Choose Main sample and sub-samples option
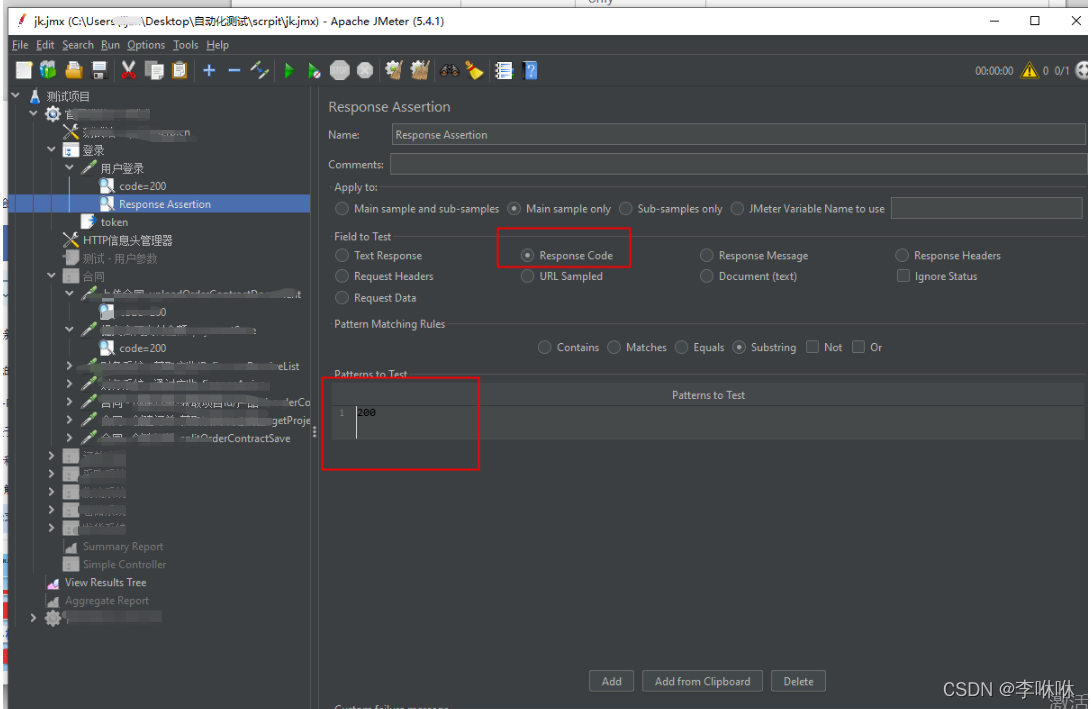The width and height of the screenshot is (1091, 709). tap(342, 208)
